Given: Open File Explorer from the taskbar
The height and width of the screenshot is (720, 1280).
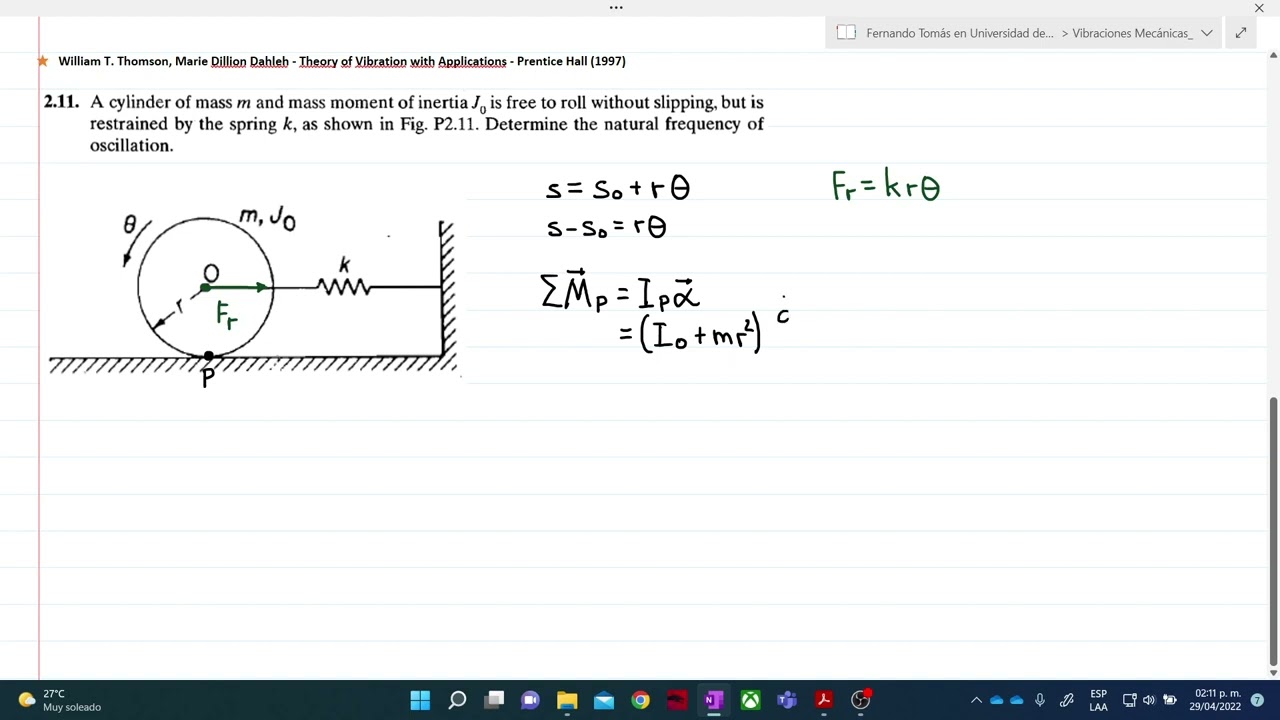Looking at the screenshot, I should coord(567,700).
